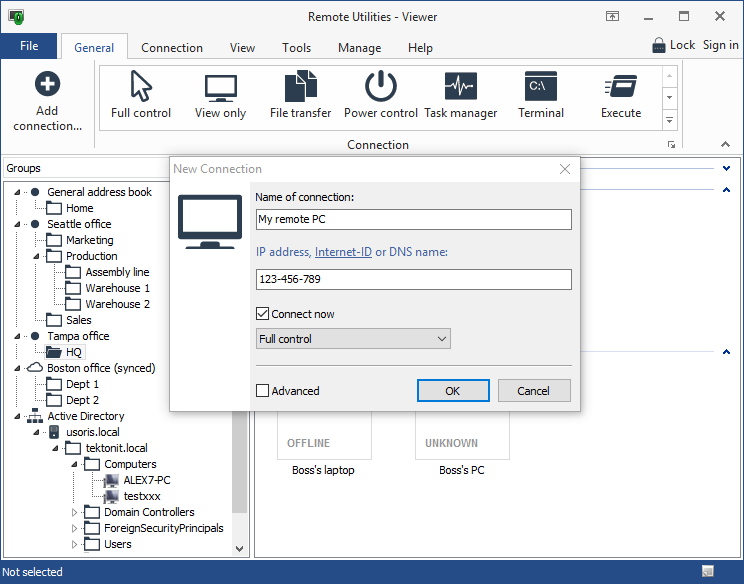Screen dimensions: 744x584
Task: Open the Tools ribbon tab
Action: [x=296, y=48]
